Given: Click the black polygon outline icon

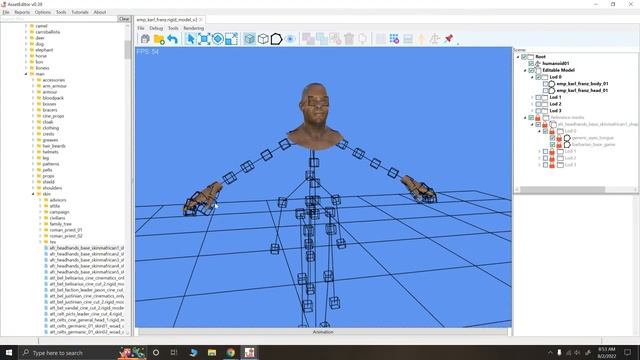Looking at the screenshot, I should point(277,39).
